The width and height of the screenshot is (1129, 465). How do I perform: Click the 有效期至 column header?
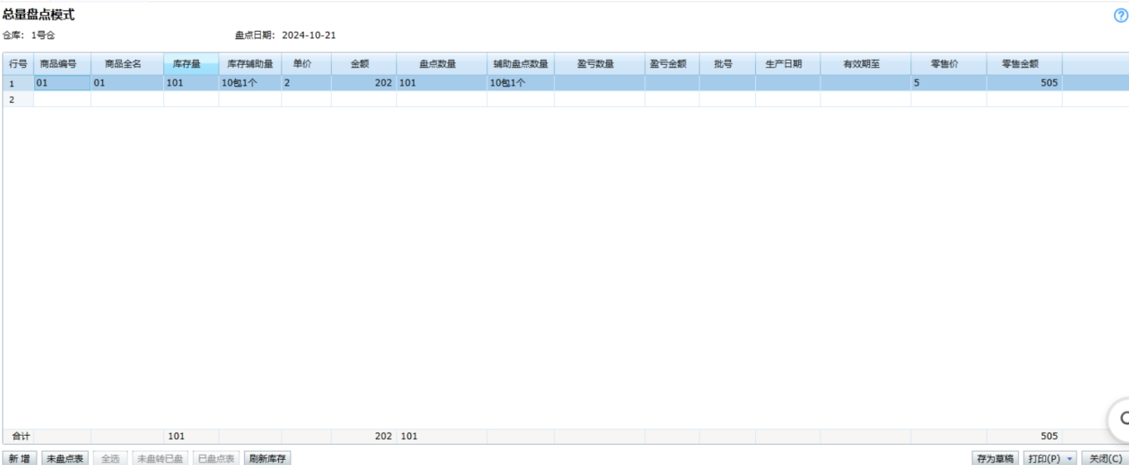[x=864, y=64]
